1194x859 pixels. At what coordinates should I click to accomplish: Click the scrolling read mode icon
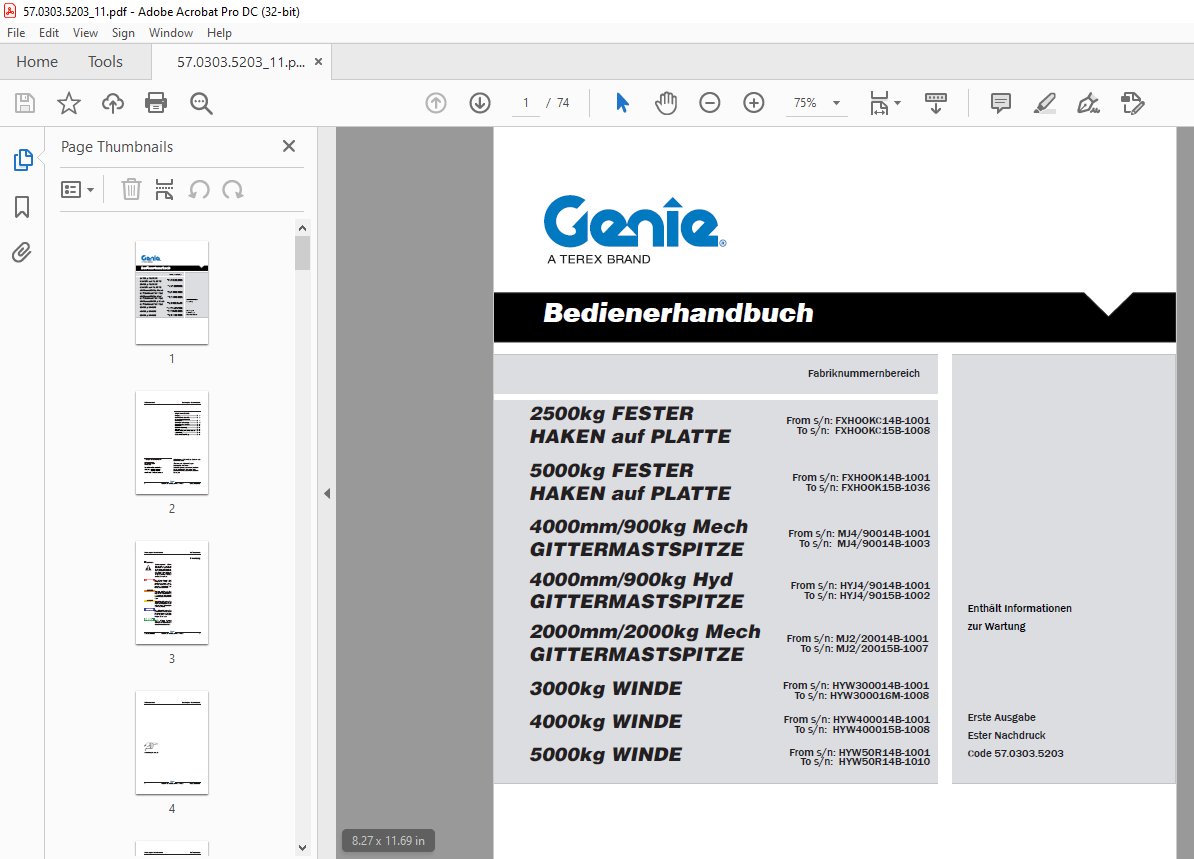[x=936, y=103]
